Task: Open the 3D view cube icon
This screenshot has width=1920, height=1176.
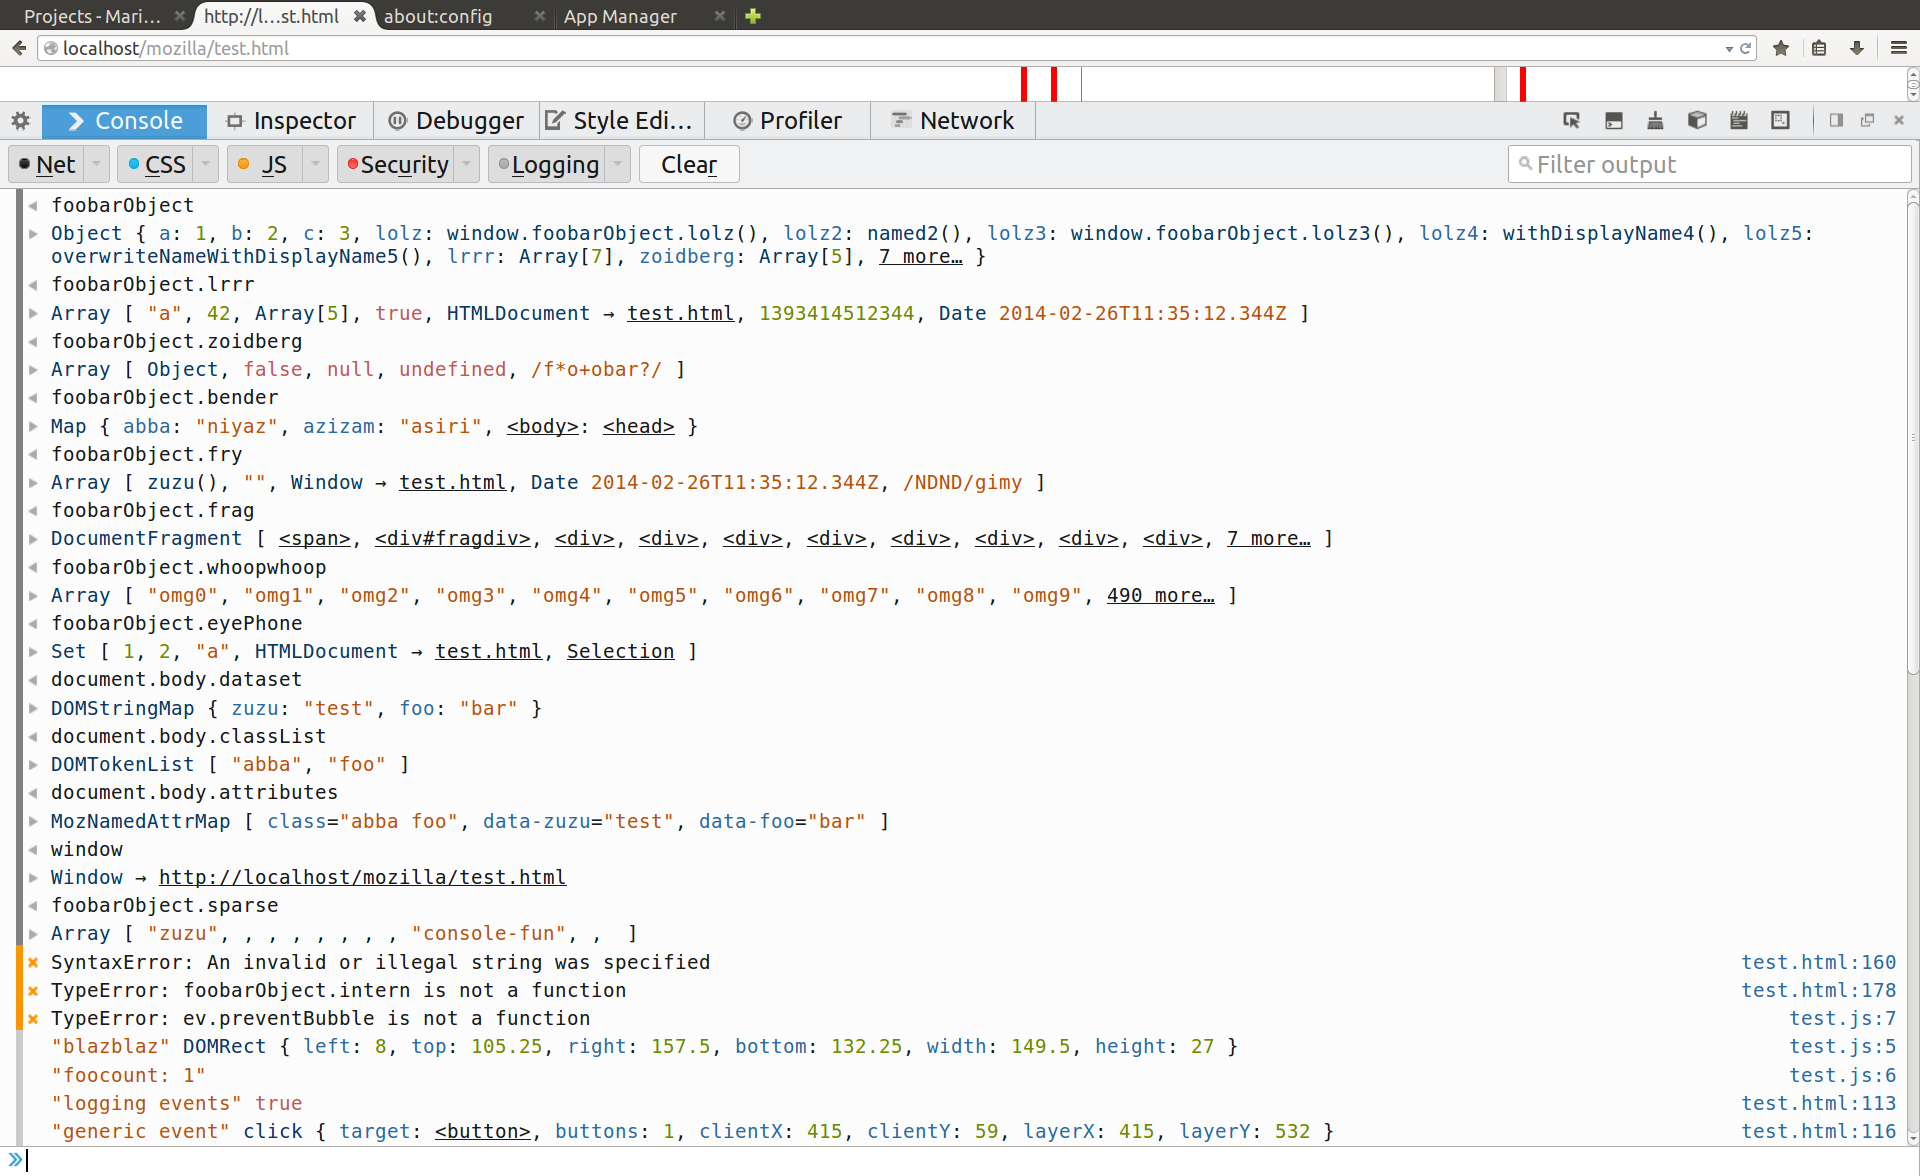Action: [x=1697, y=121]
